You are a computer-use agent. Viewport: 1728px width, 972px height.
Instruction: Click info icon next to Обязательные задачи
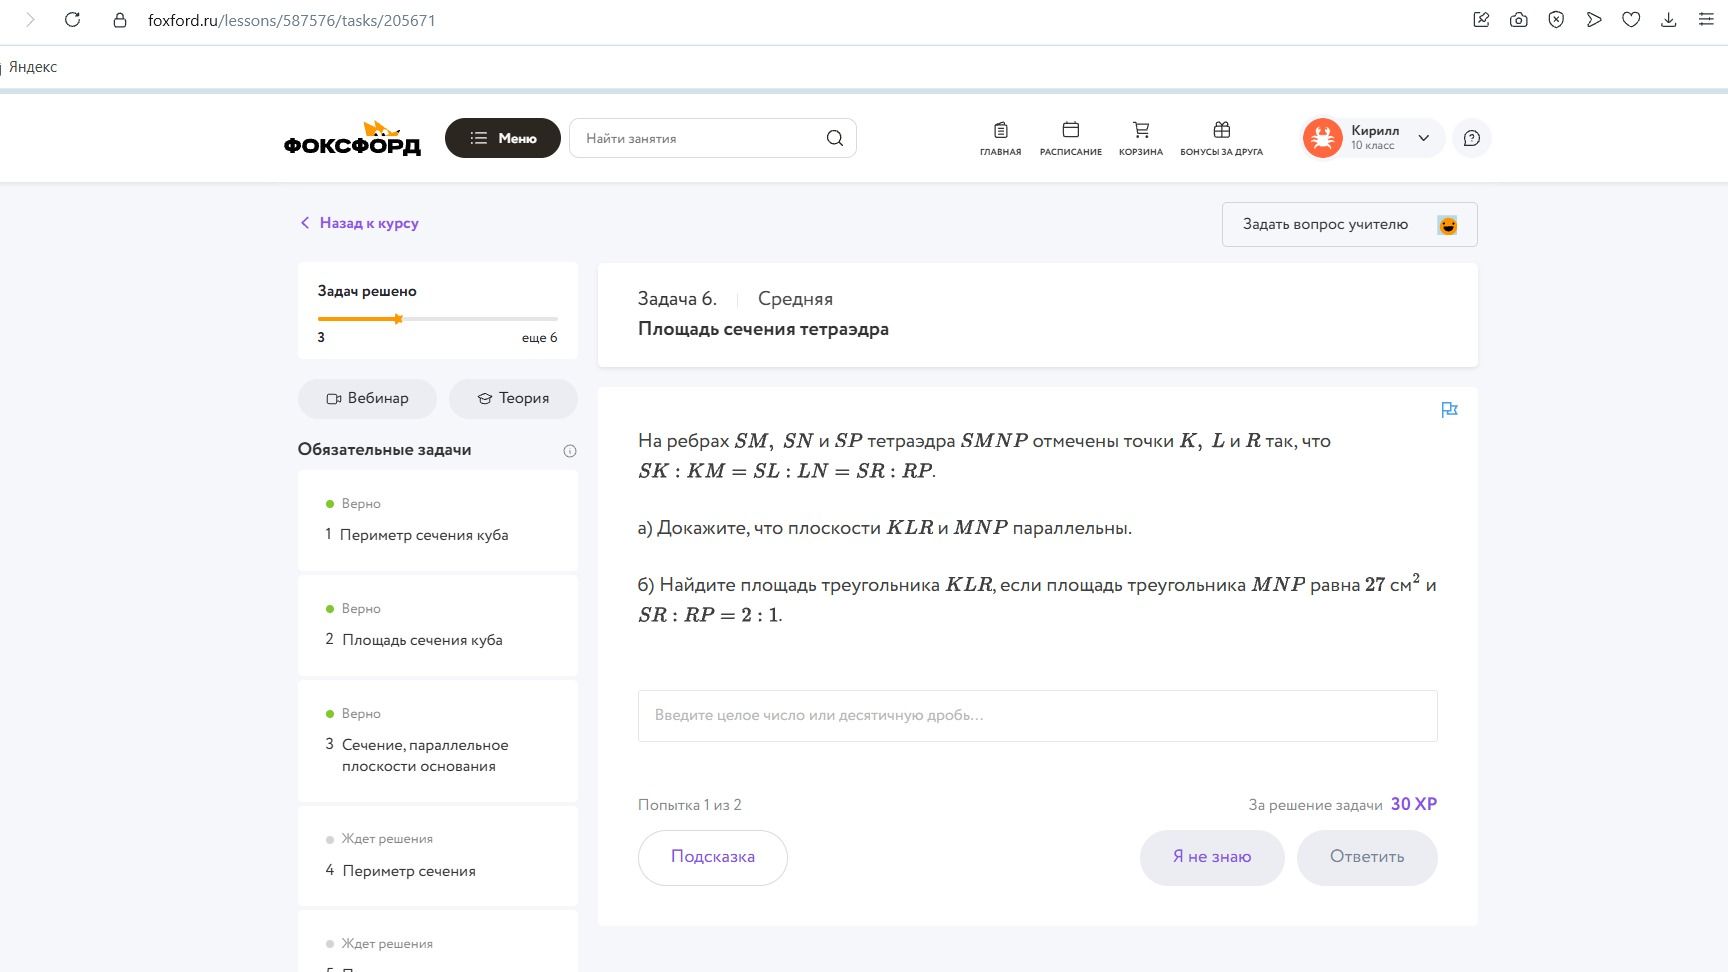tap(570, 451)
